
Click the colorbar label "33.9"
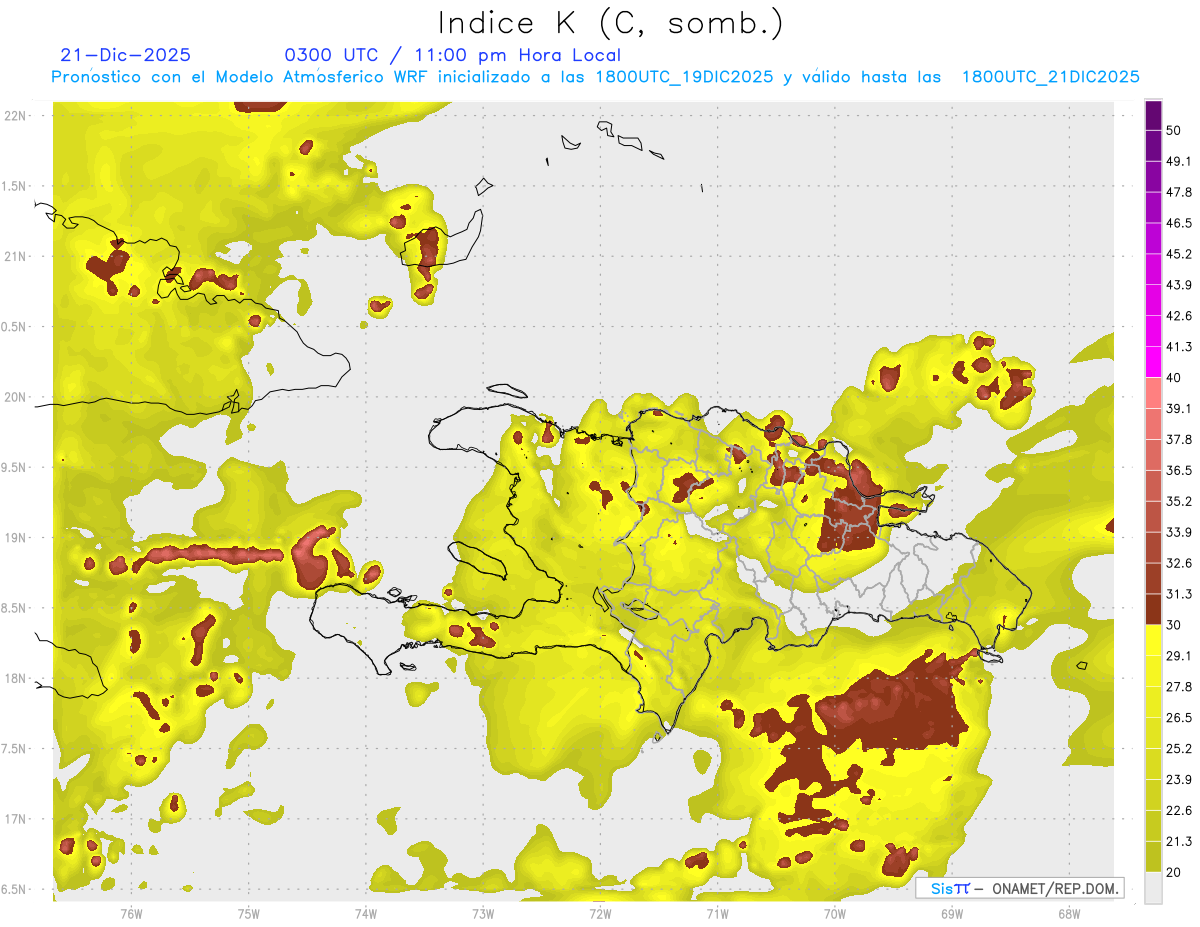tap(1179, 532)
